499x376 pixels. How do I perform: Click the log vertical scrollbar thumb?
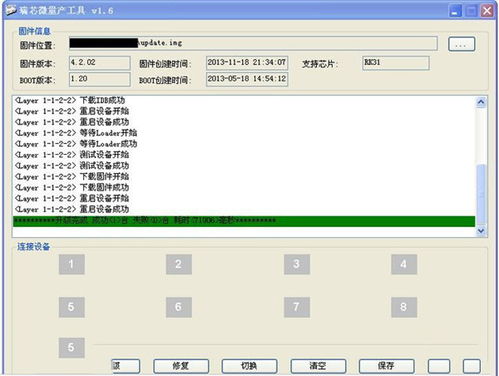click(x=481, y=195)
